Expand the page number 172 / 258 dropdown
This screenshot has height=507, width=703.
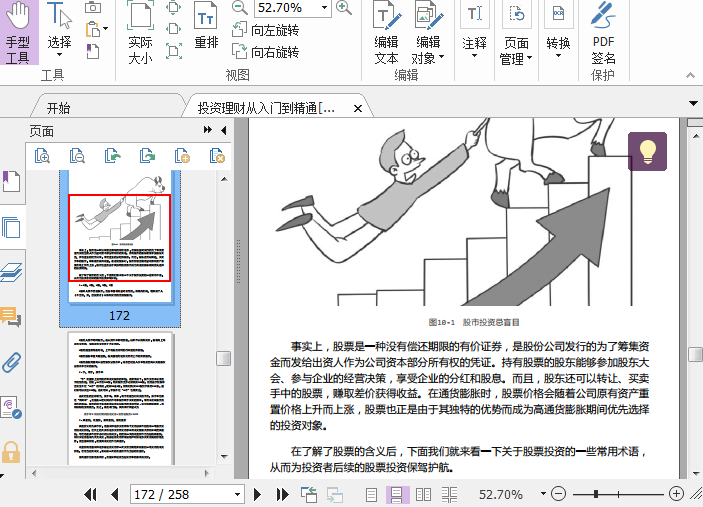coord(238,494)
